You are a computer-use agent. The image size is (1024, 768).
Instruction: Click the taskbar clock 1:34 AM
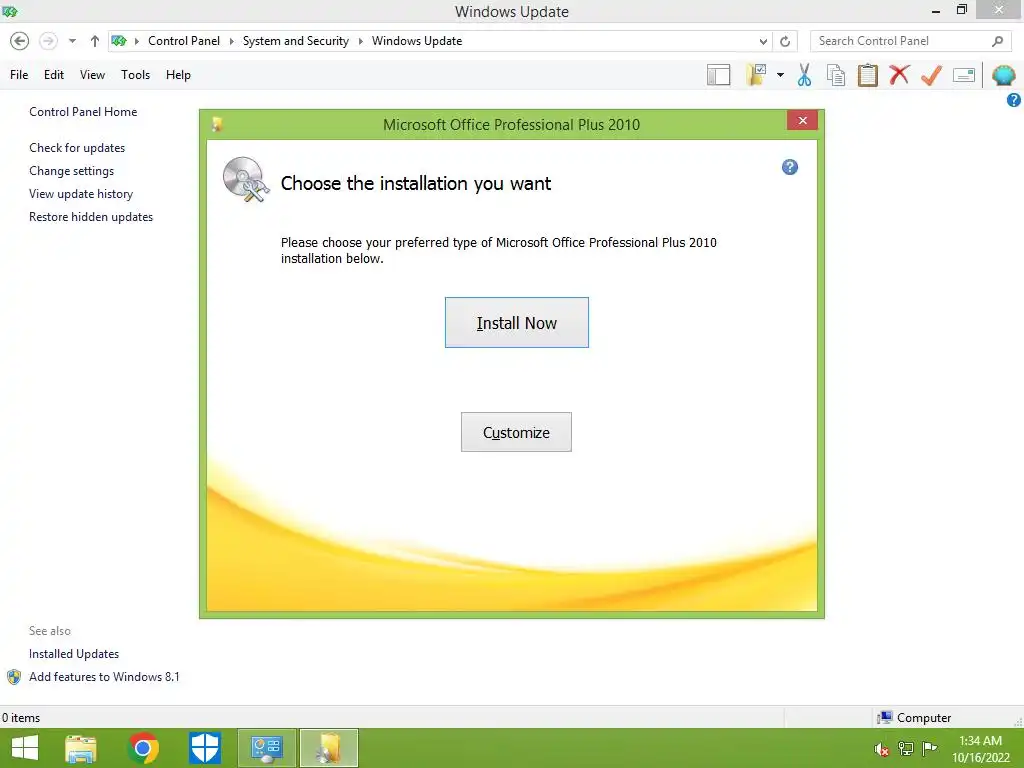[980, 741]
